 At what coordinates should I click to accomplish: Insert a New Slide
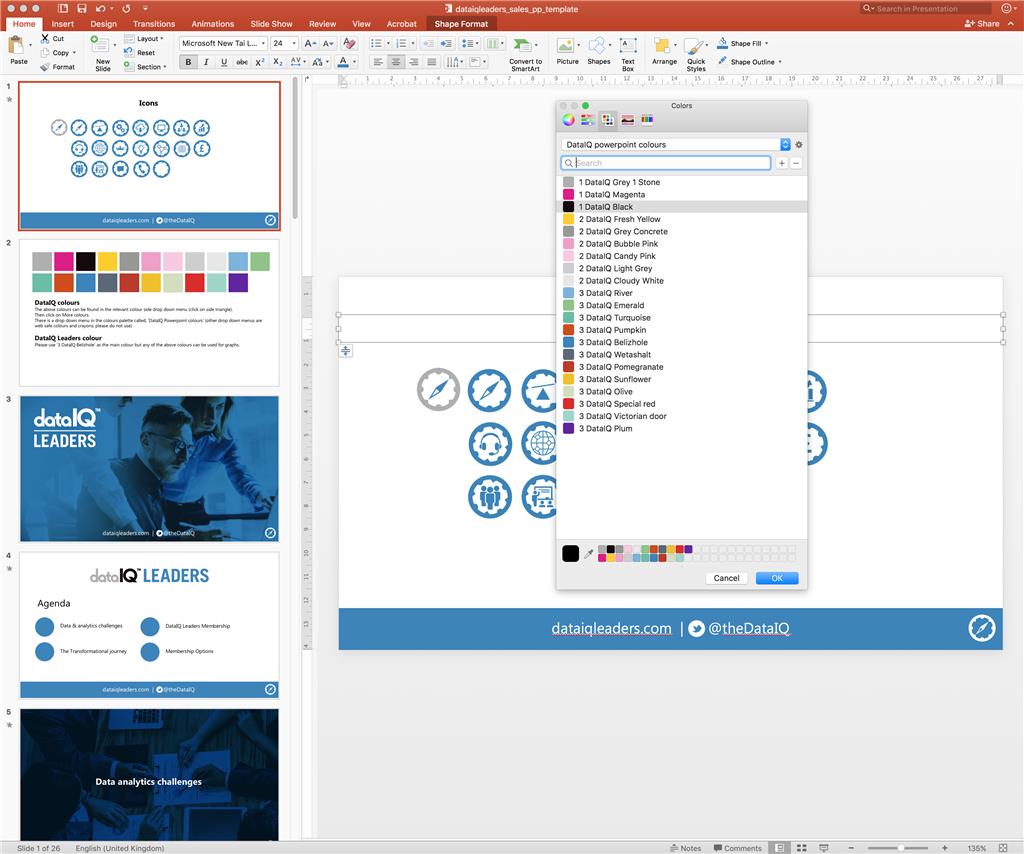pyautogui.click(x=102, y=54)
